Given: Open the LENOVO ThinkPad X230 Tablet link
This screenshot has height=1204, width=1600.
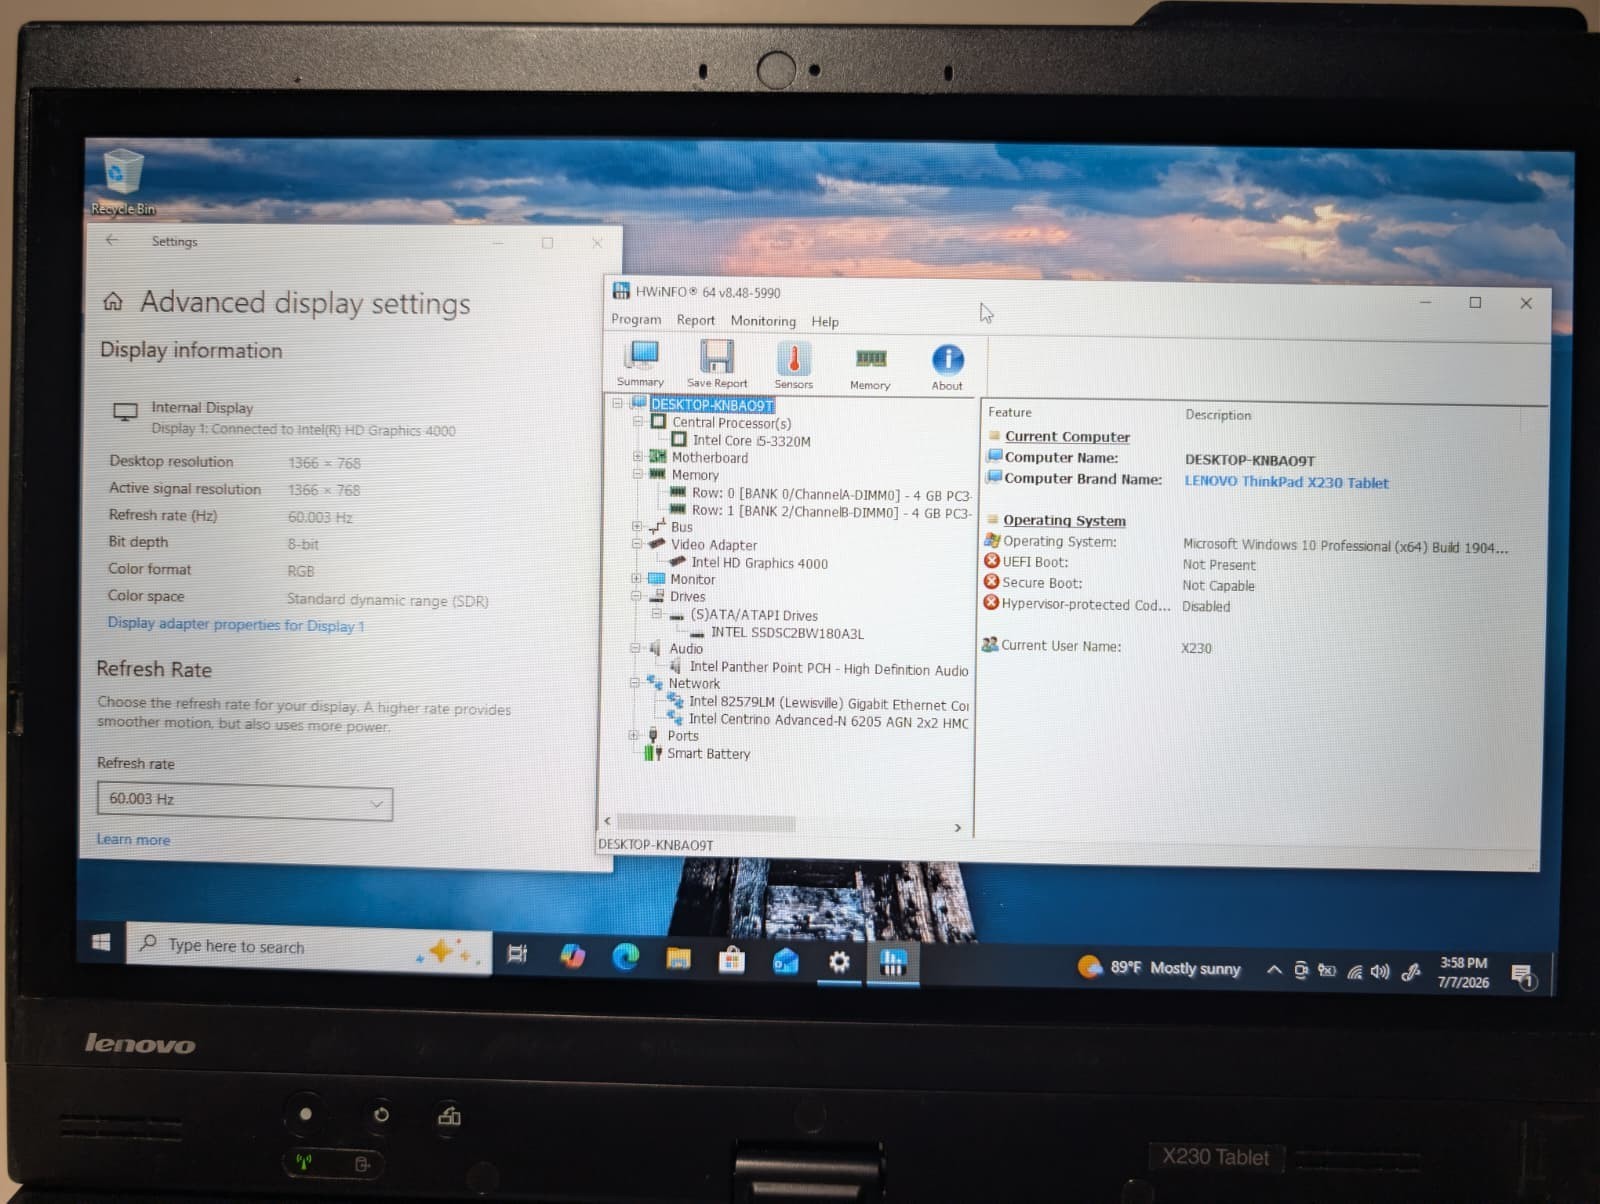Looking at the screenshot, I should pos(1286,482).
